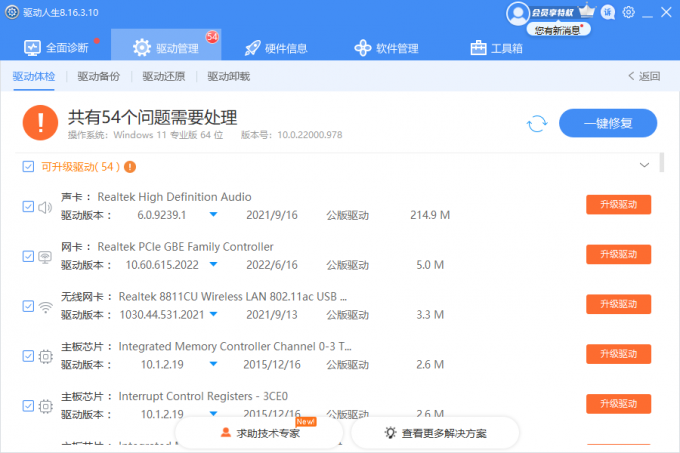680x453 pixels.
Task: Click size value 3.3 M
Action: click(430, 315)
